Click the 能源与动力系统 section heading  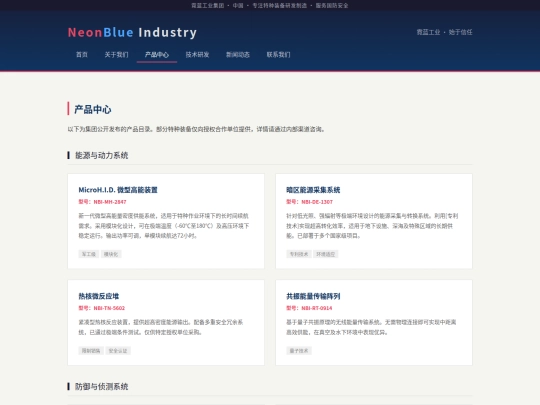(102, 155)
